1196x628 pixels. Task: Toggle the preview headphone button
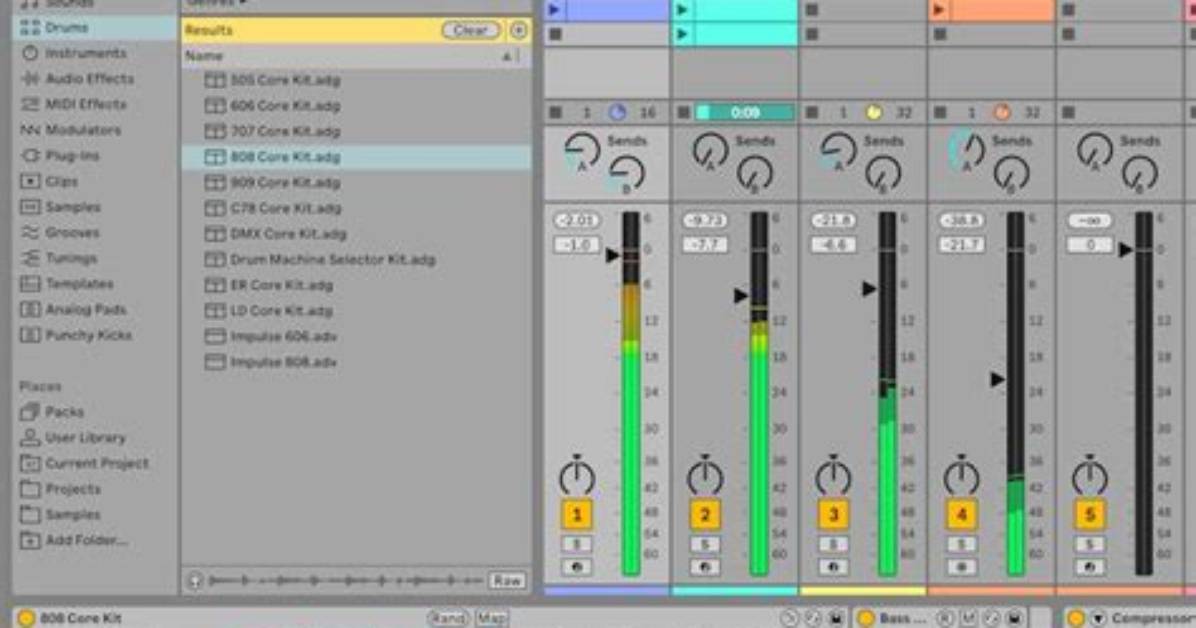195,581
